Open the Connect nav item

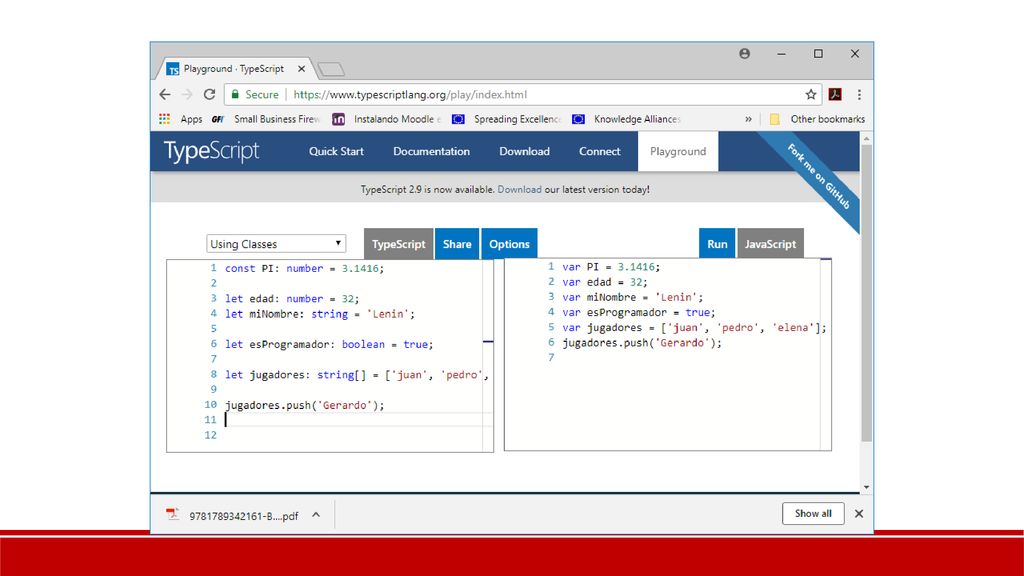point(600,152)
